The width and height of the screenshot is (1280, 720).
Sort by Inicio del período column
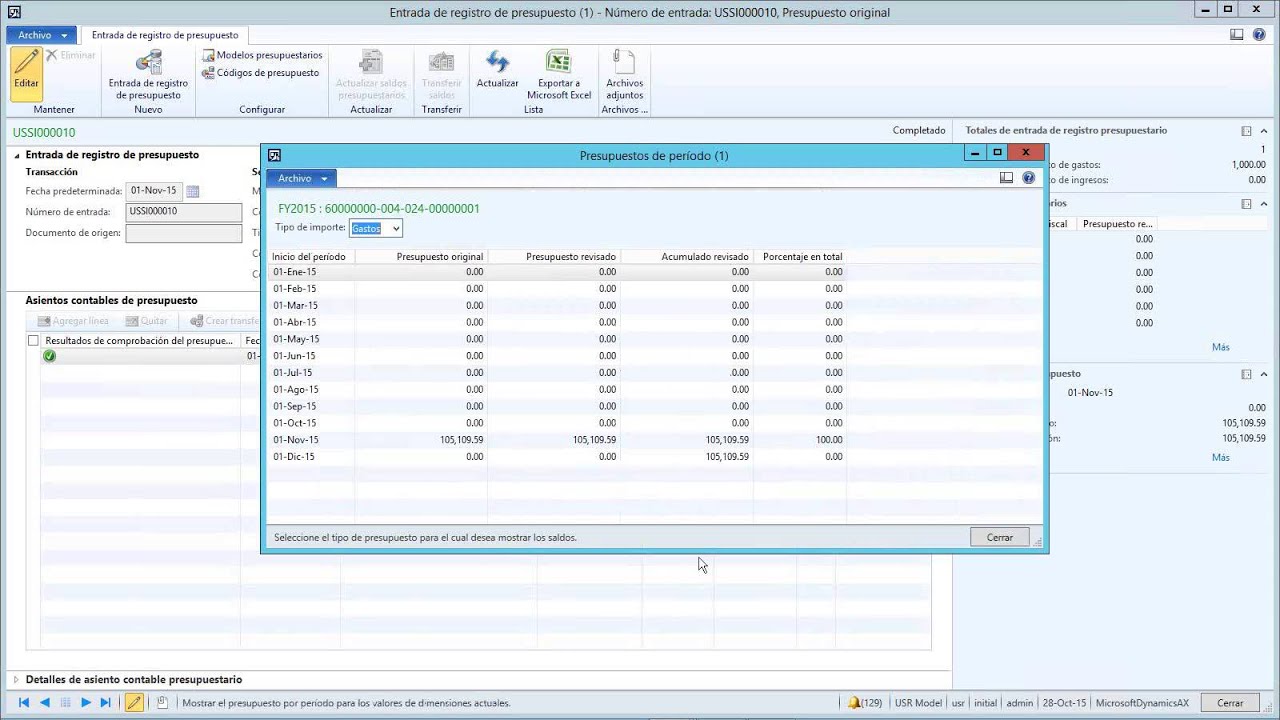point(311,257)
